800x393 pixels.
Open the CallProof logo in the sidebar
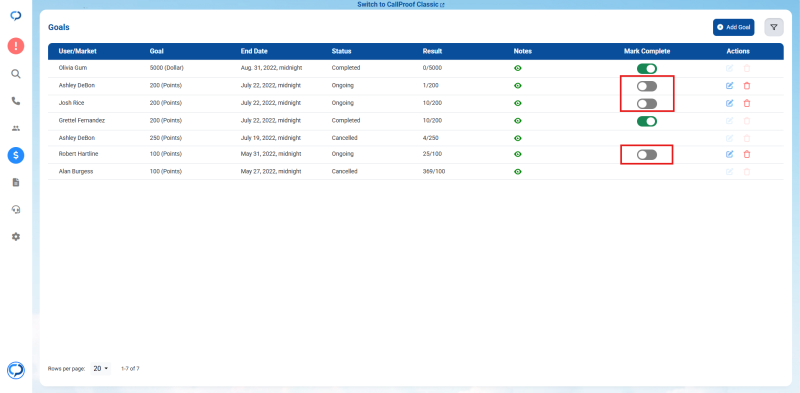[x=16, y=16]
